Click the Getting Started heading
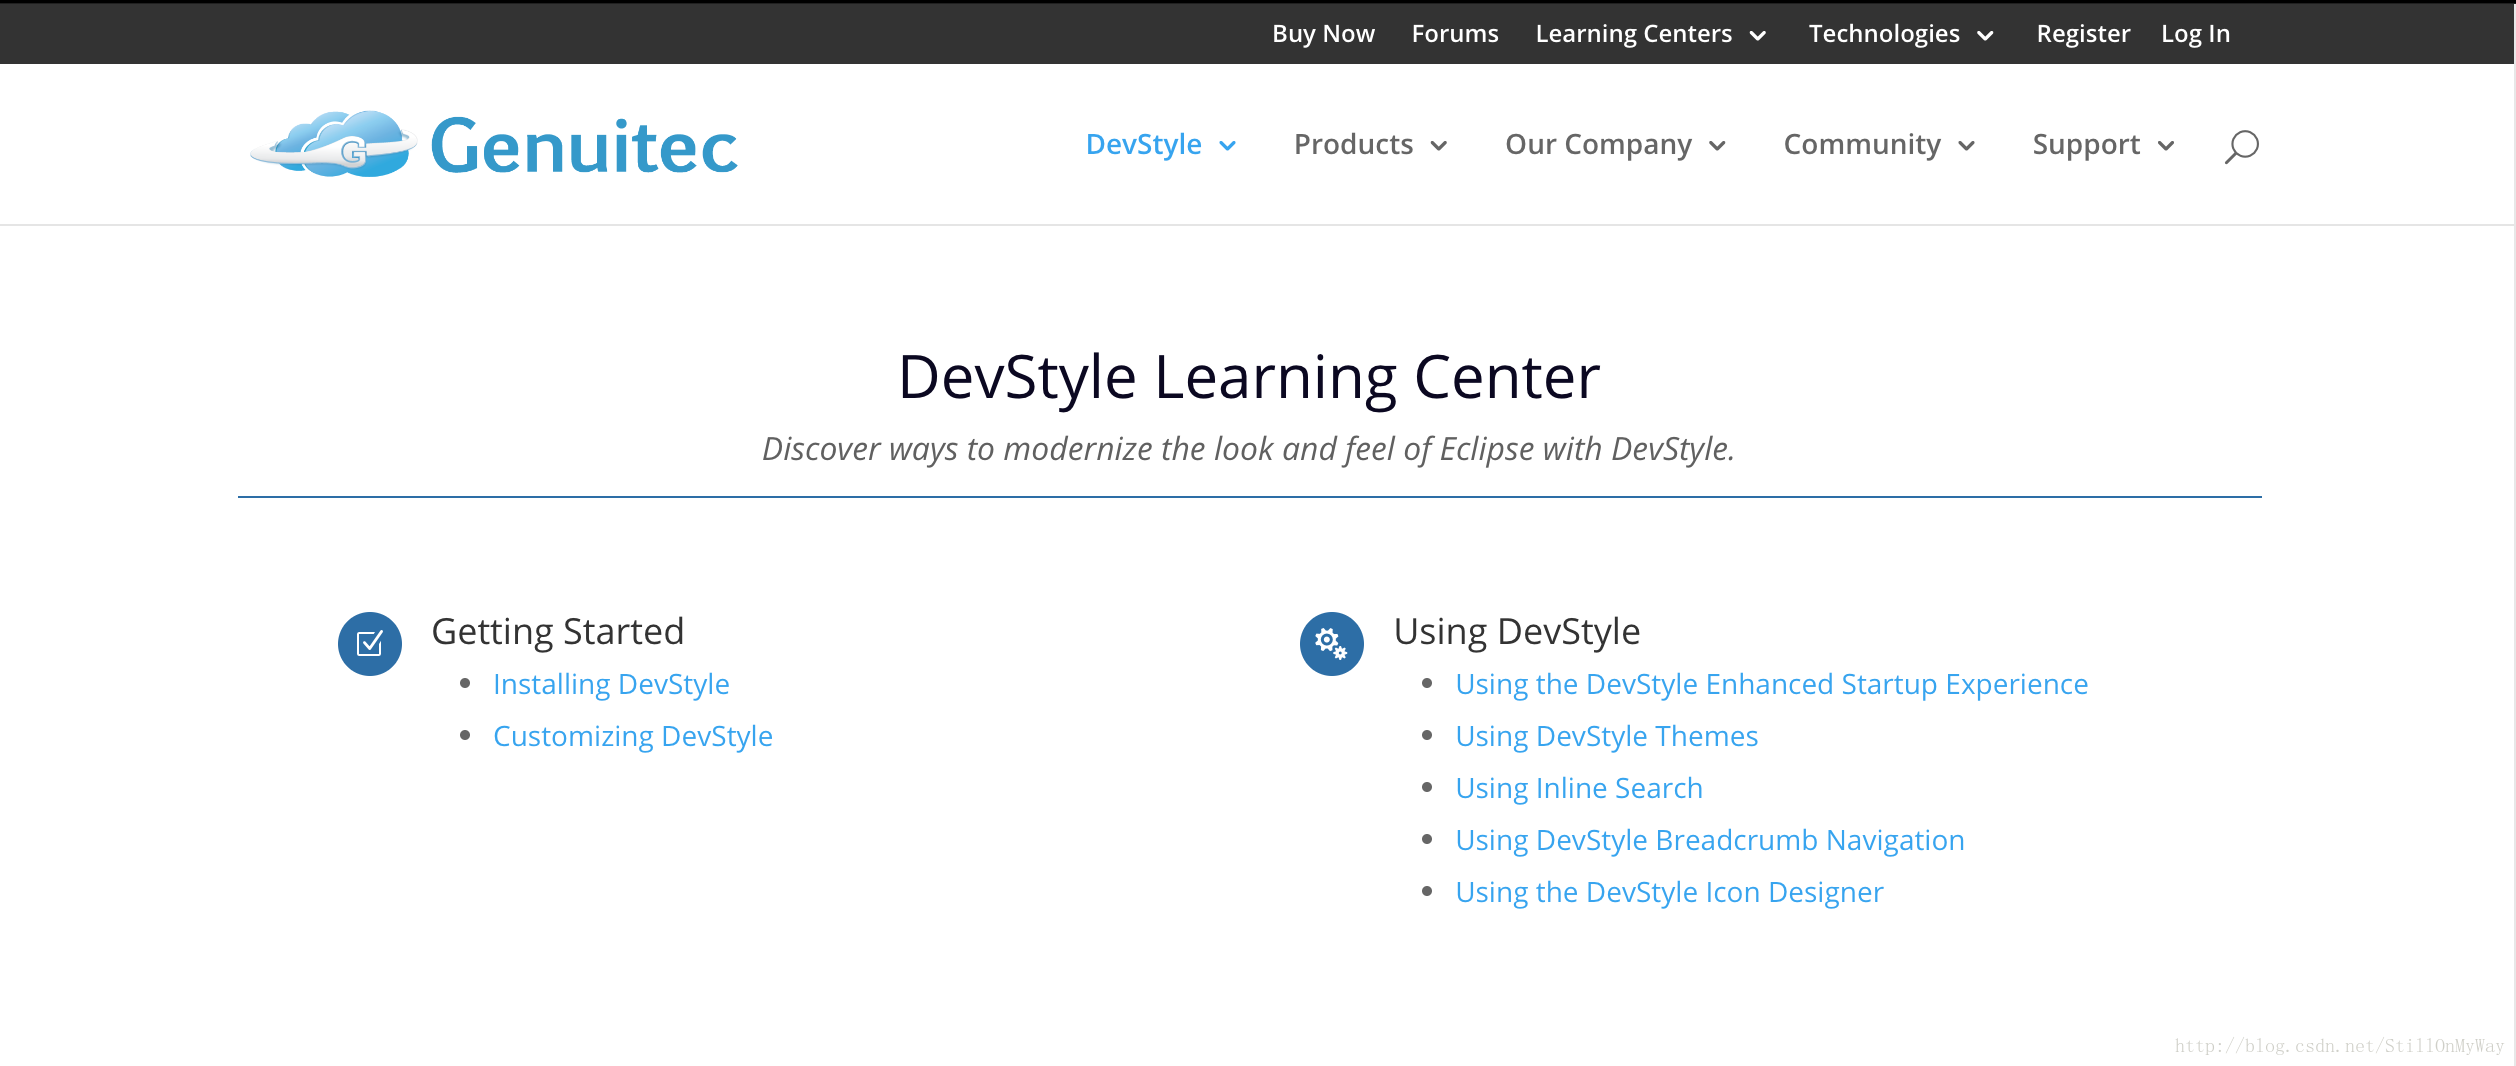The height and width of the screenshot is (1066, 2516). pos(558,632)
